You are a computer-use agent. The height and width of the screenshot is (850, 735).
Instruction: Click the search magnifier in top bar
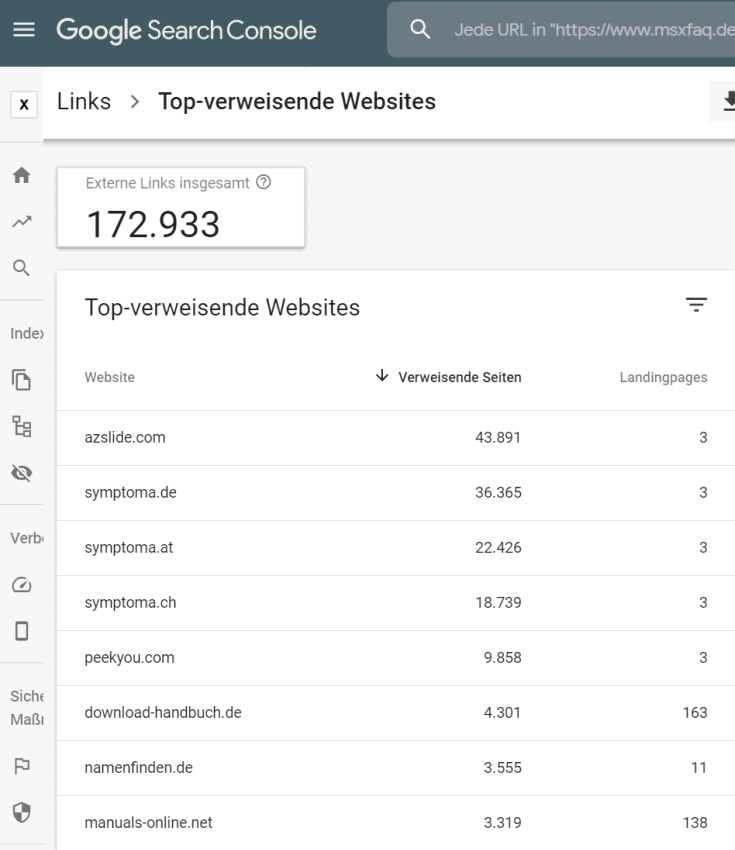point(420,29)
